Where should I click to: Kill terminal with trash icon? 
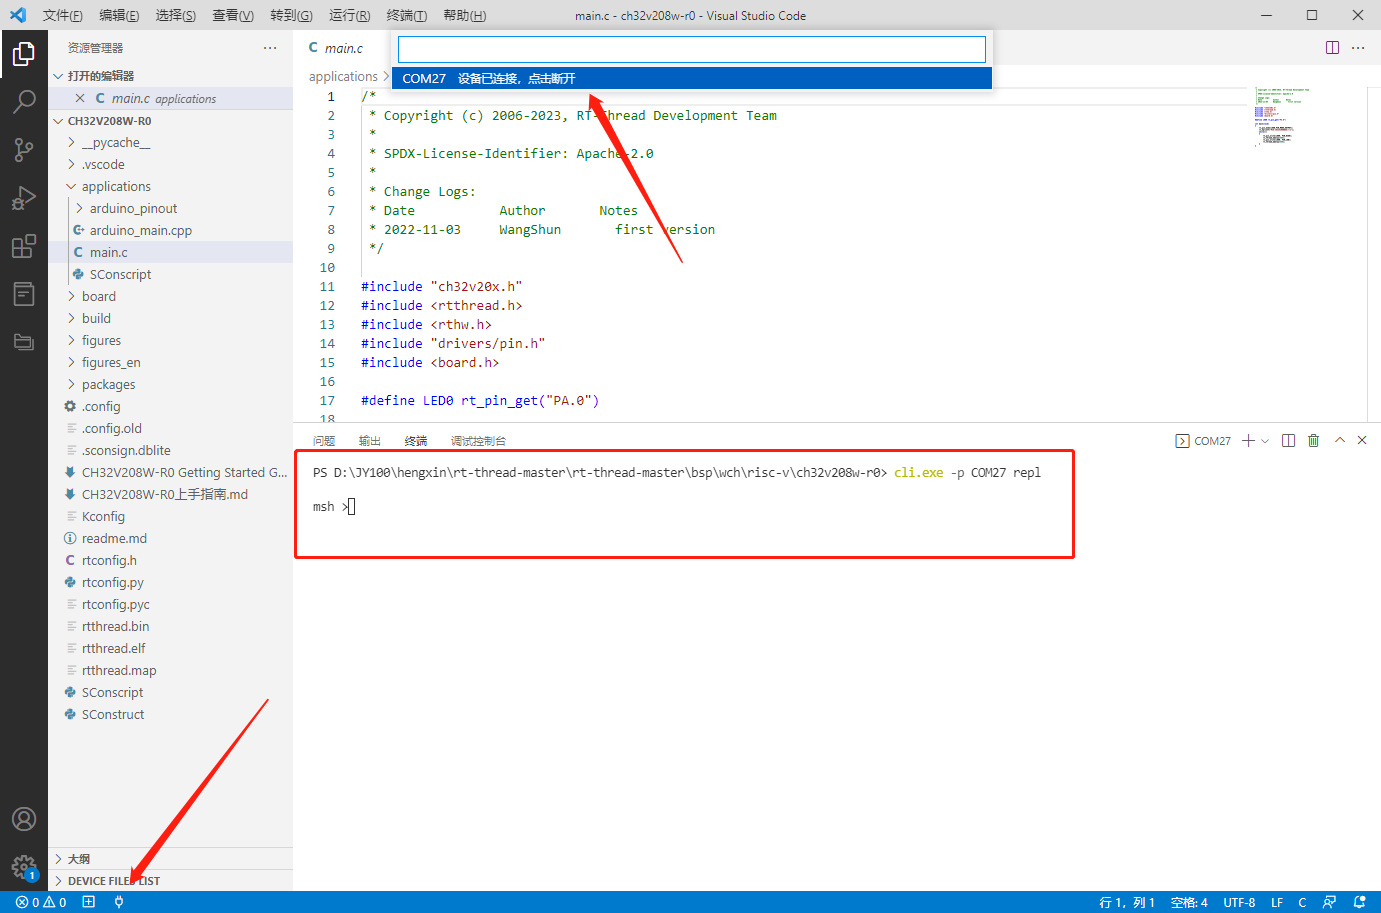click(1314, 441)
